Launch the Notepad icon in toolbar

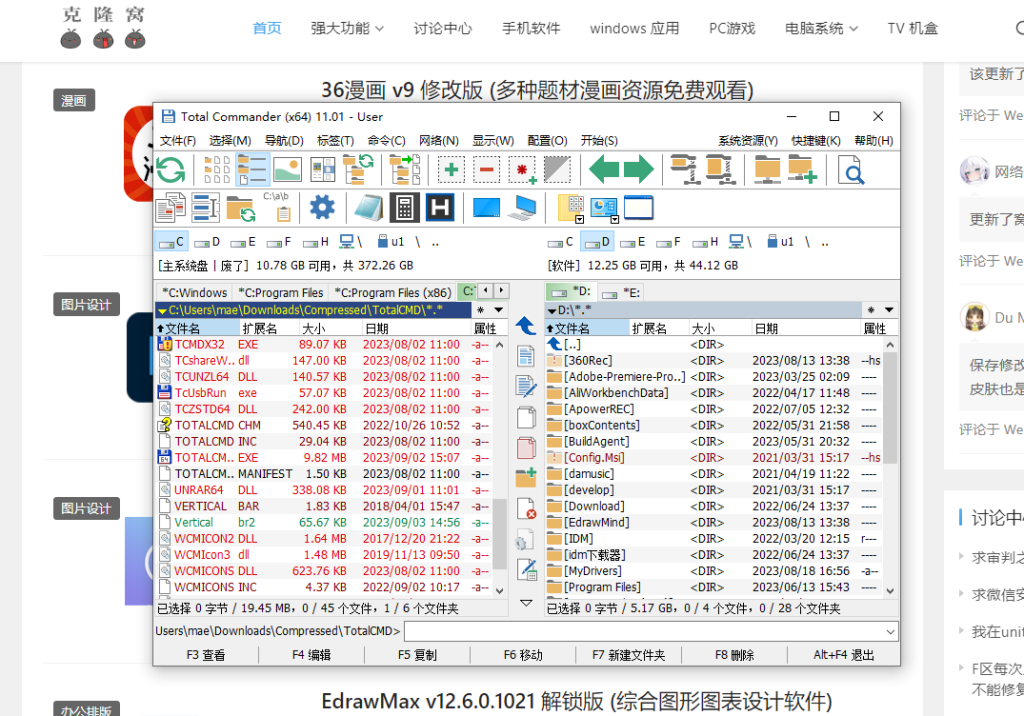[x=369, y=208]
